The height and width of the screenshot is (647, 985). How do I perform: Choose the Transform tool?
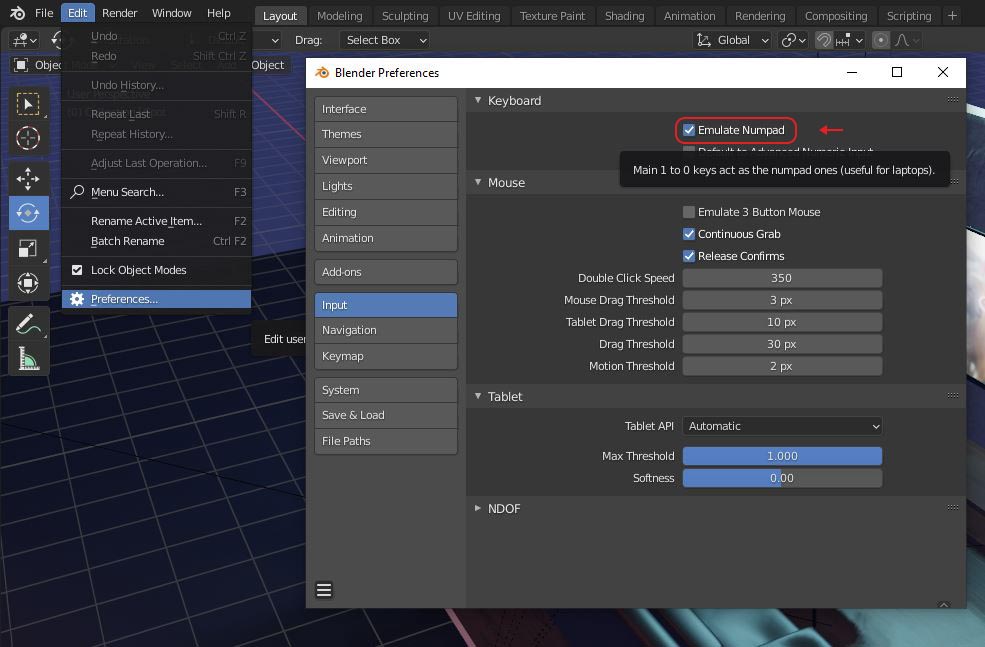click(x=28, y=284)
